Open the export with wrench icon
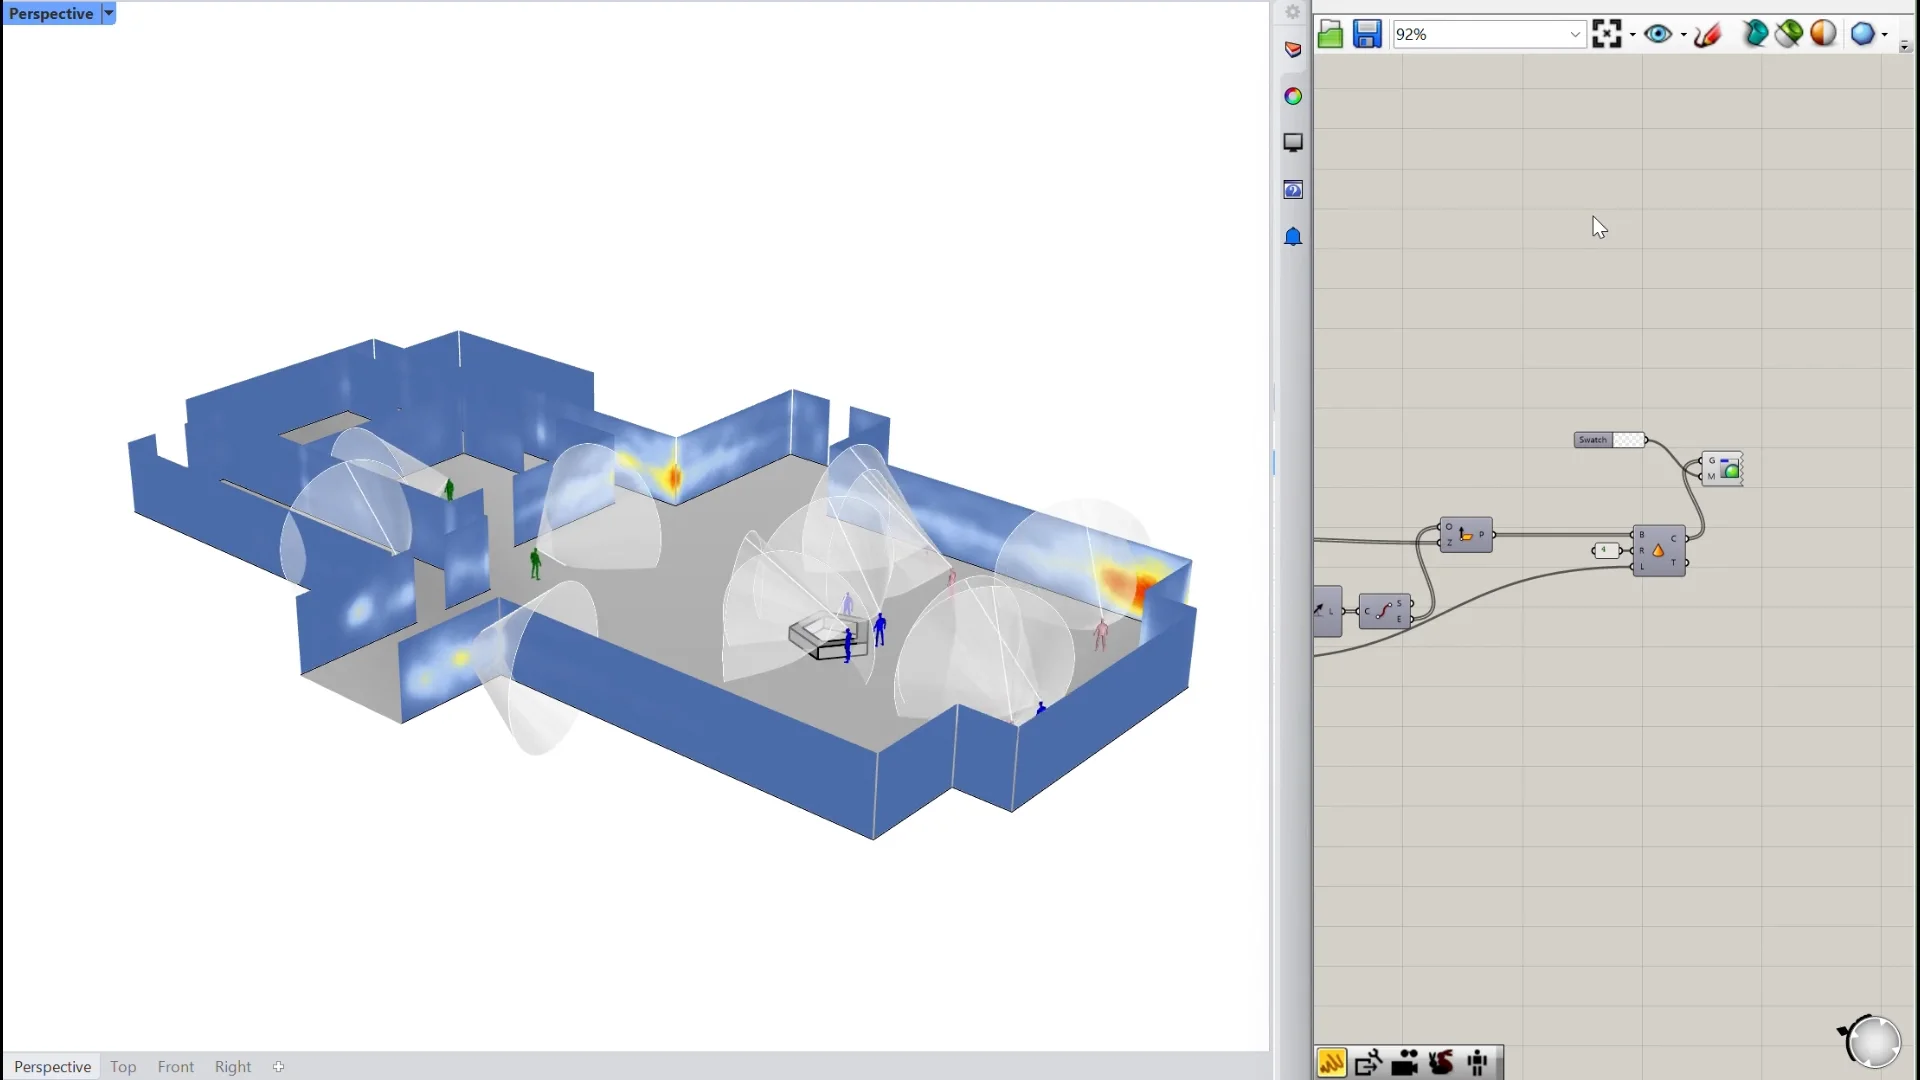This screenshot has height=1080, width=1920. point(1368,1063)
